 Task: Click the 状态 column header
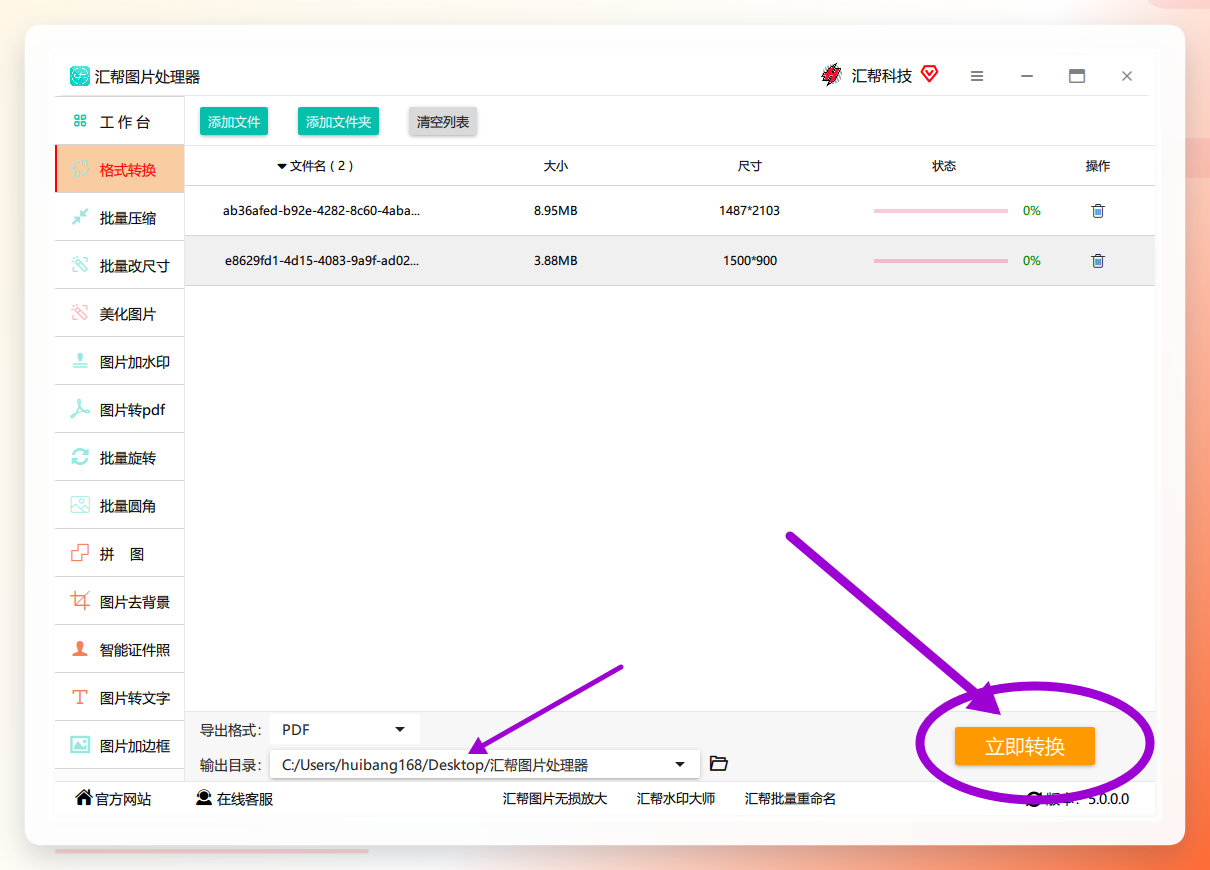pyautogui.click(x=944, y=167)
